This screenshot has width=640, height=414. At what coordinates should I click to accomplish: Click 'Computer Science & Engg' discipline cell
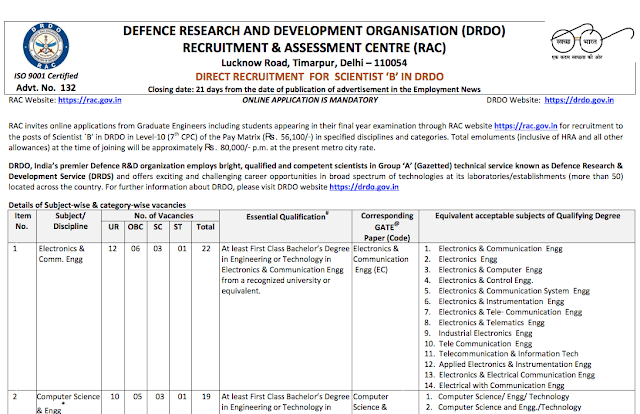[x=68, y=403]
